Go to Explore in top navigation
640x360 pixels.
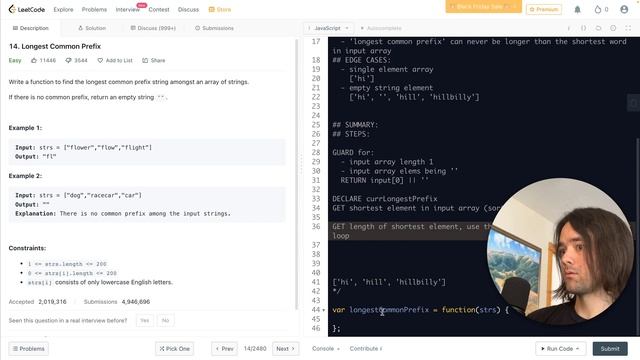(63, 9)
